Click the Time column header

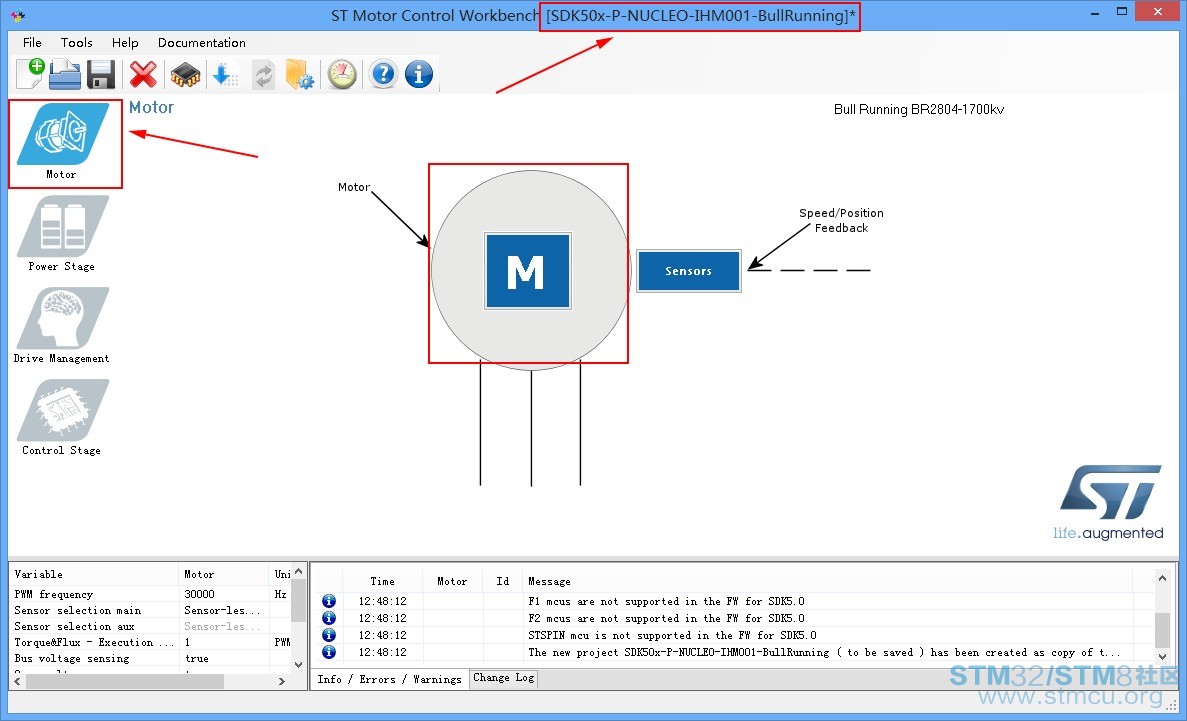coord(382,581)
